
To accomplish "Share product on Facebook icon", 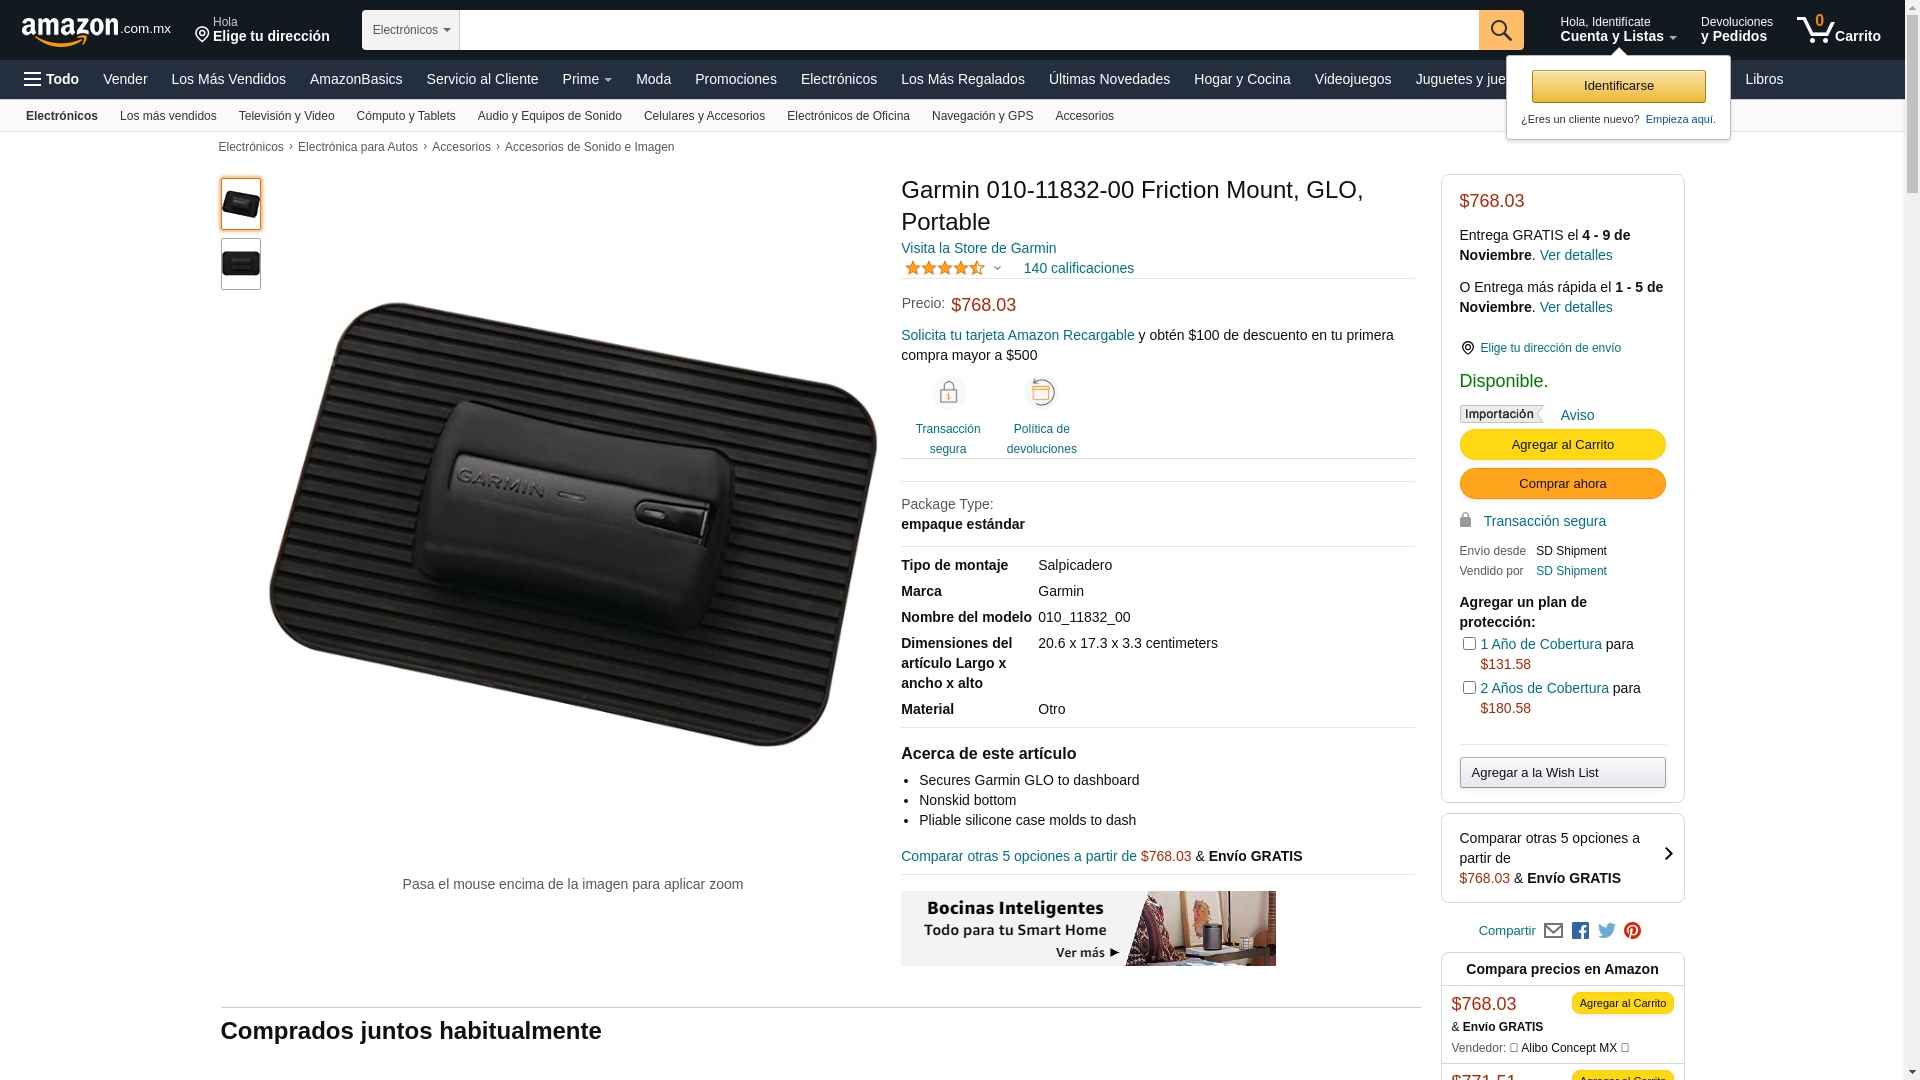I will coord(1580,931).
